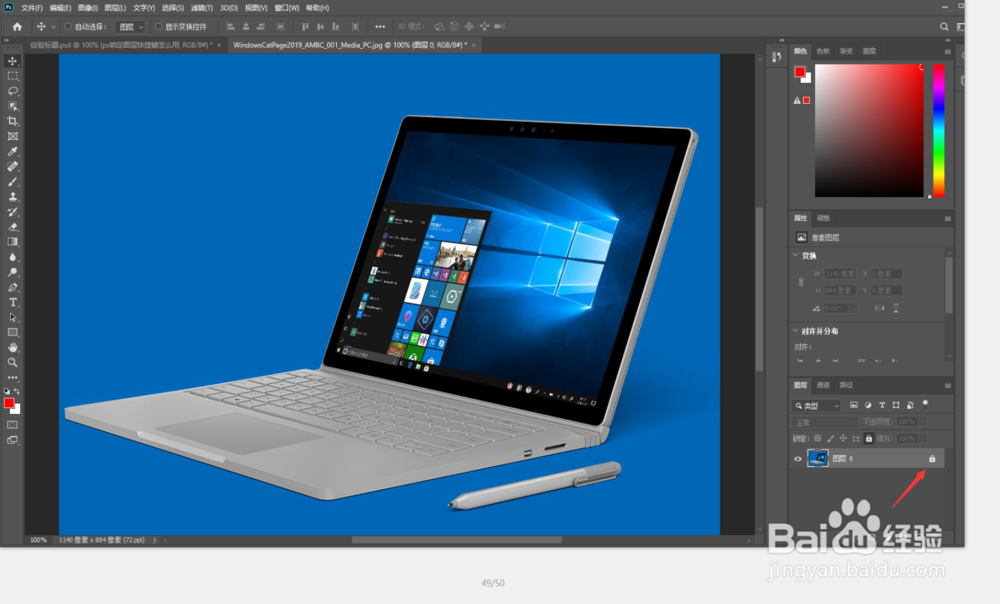Select the Object Selection tool
The image size is (1000, 604).
(12, 106)
